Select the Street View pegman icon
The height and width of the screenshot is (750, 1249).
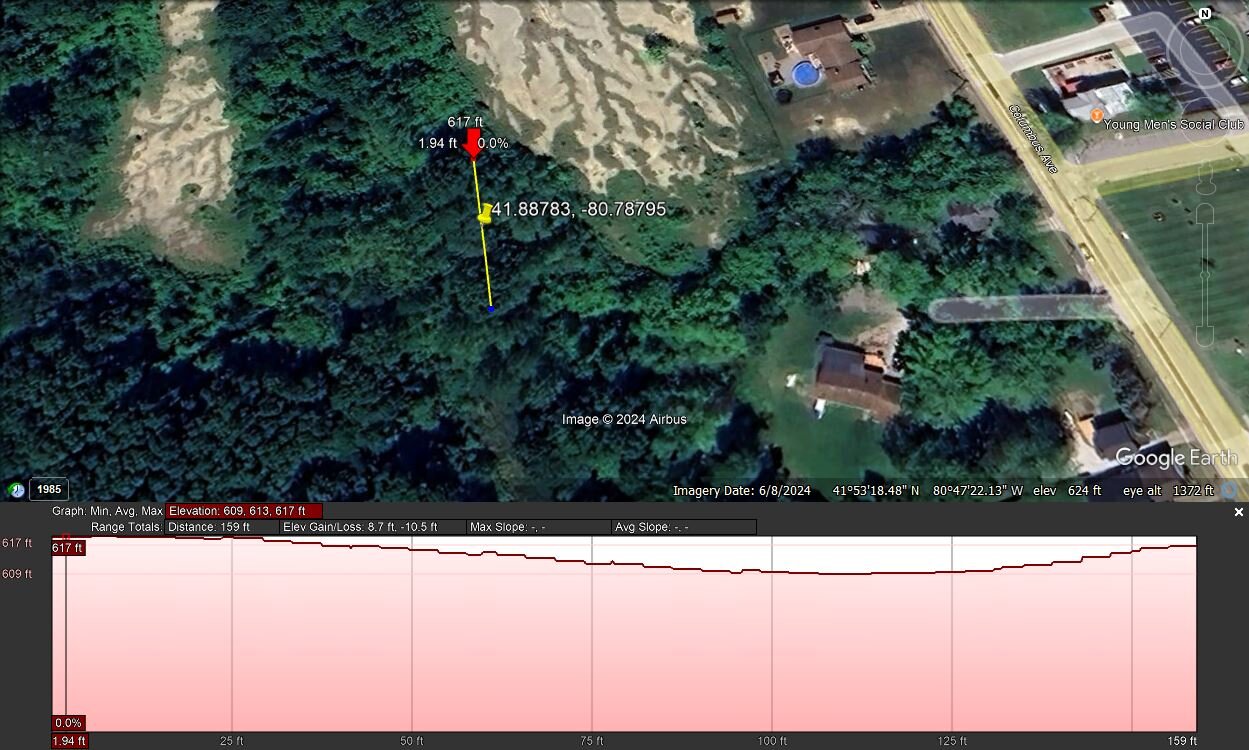1205,180
